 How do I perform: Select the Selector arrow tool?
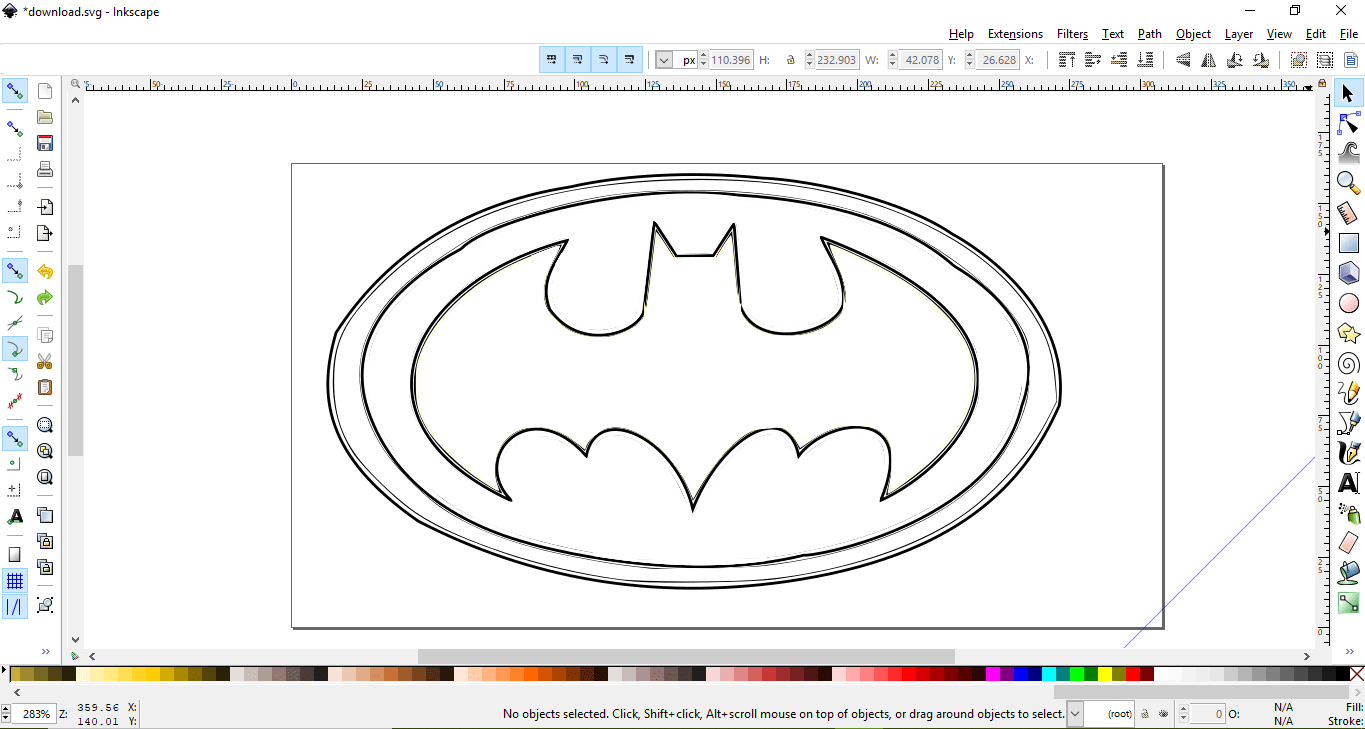pyautogui.click(x=1348, y=93)
